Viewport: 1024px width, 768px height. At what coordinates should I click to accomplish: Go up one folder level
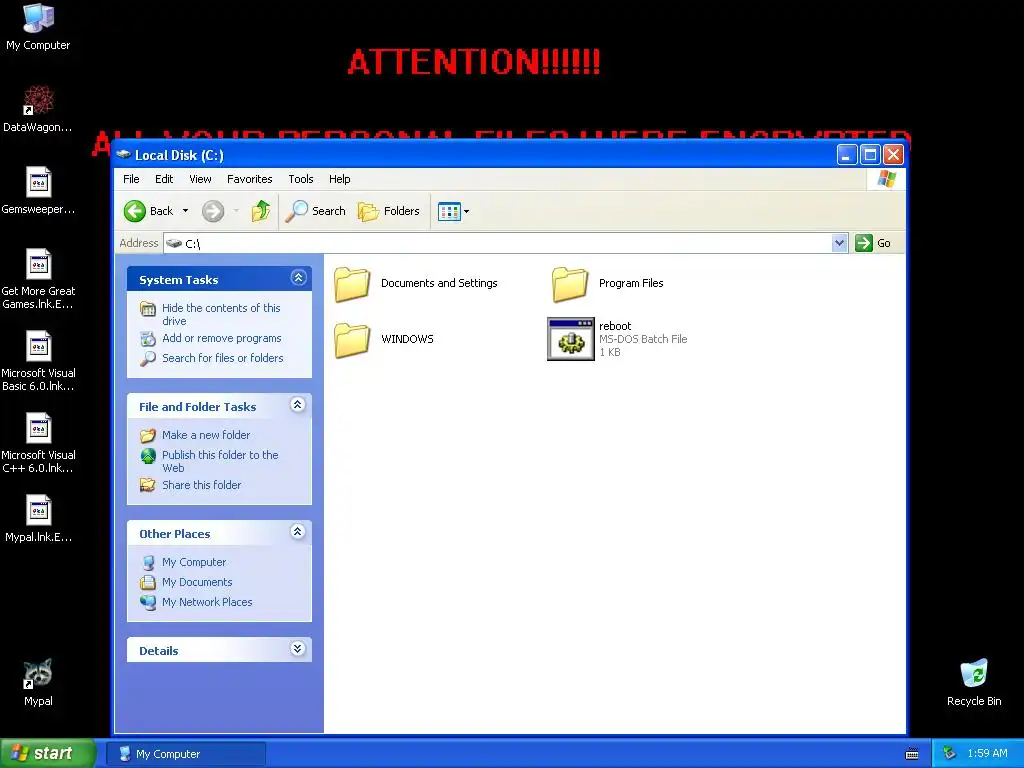click(261, 211)
